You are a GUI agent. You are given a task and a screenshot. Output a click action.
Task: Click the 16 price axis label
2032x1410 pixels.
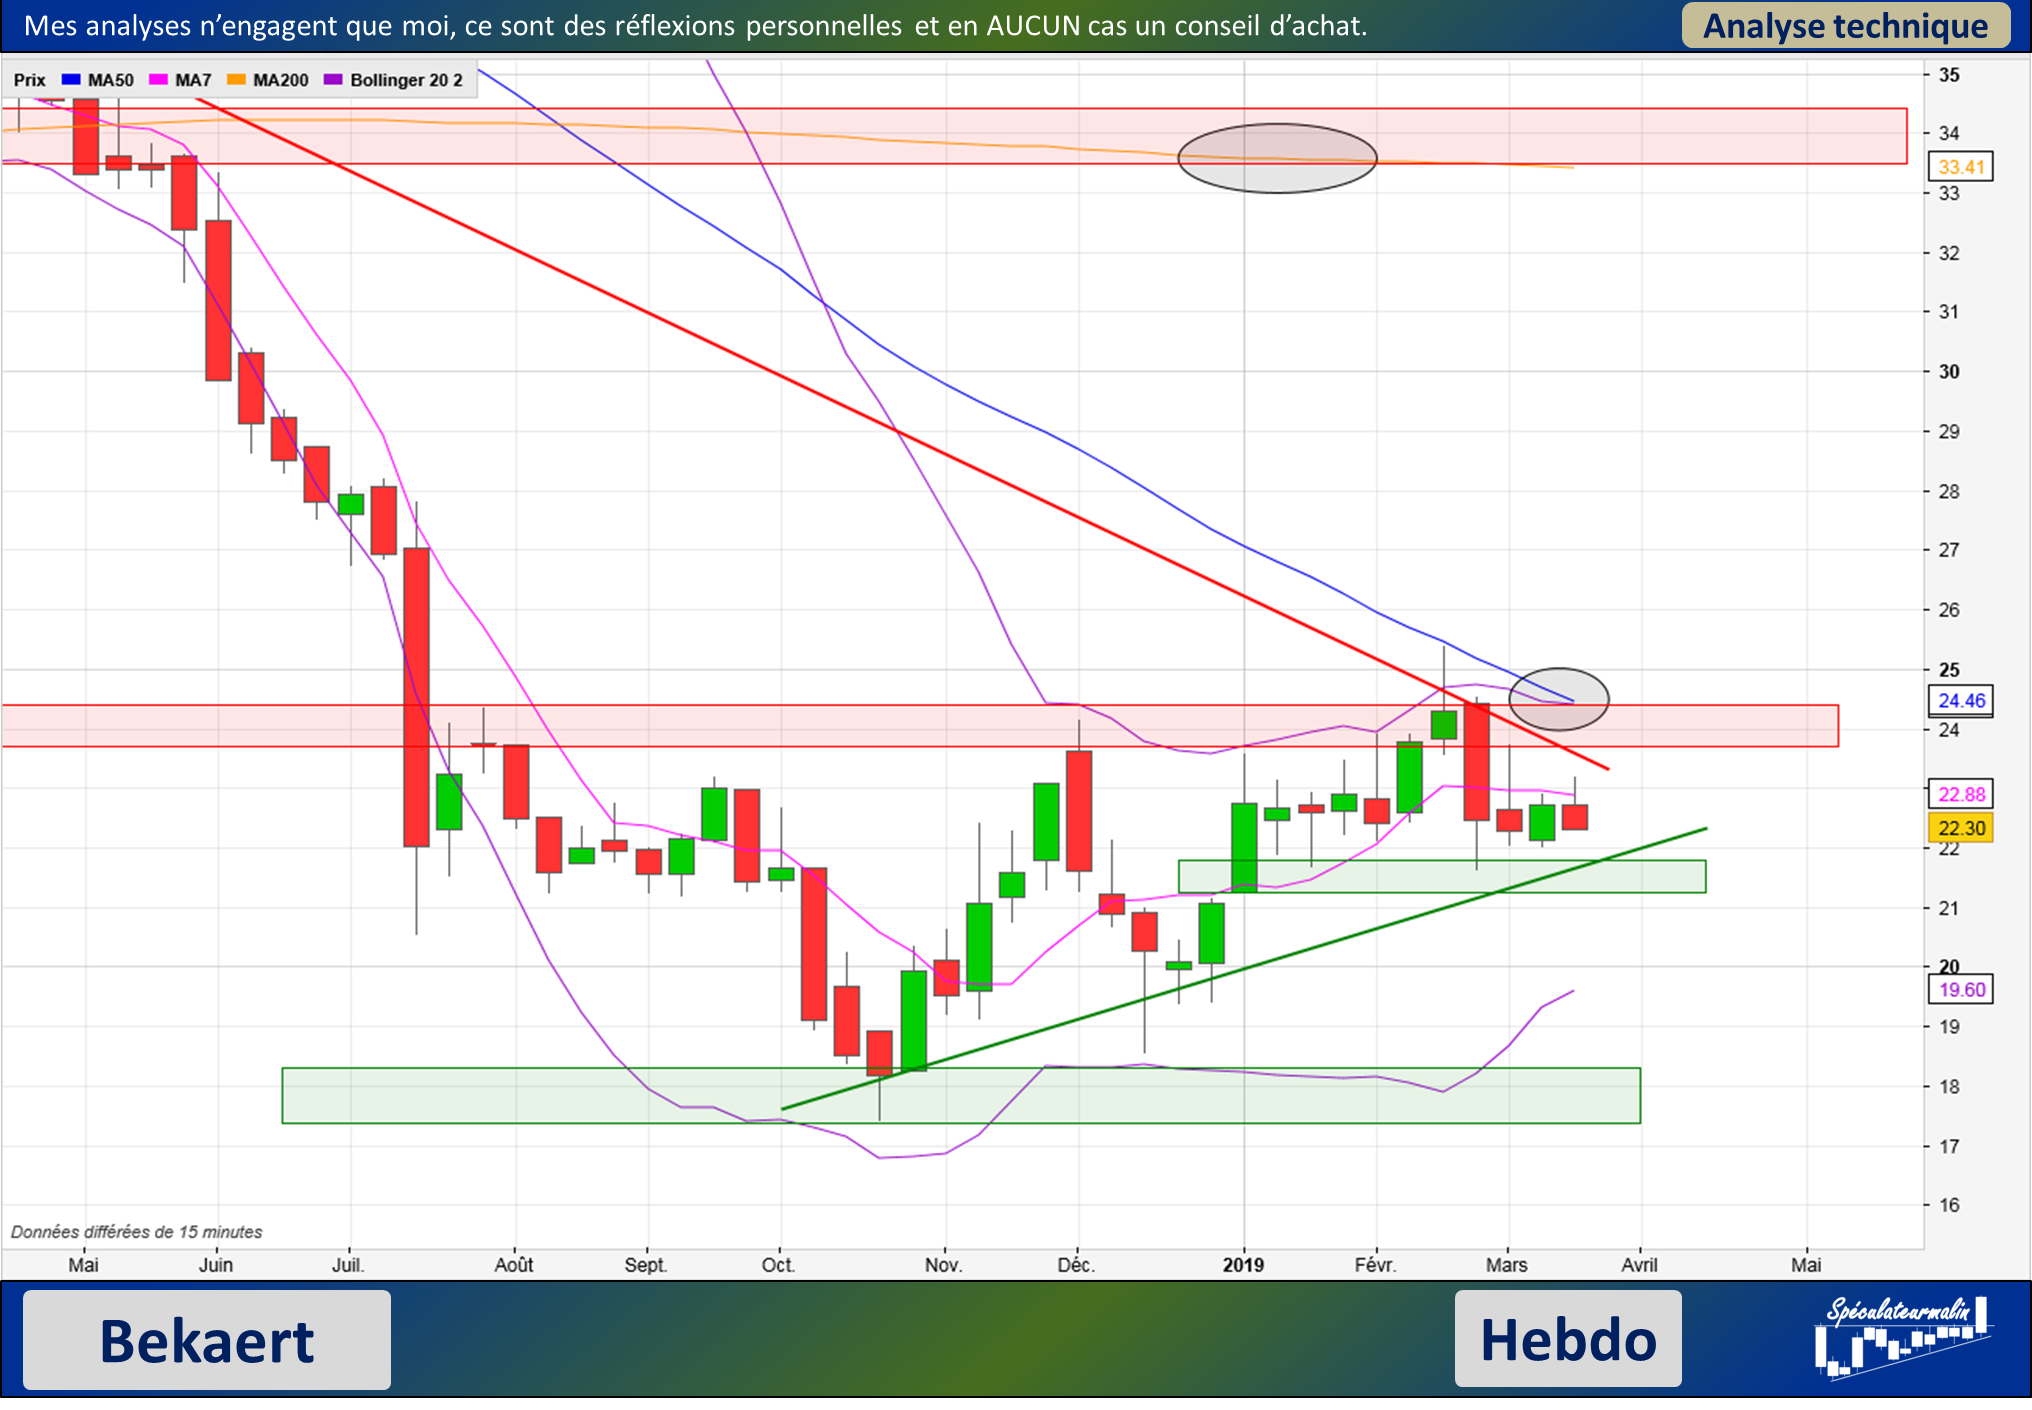coord(1949,1205)
